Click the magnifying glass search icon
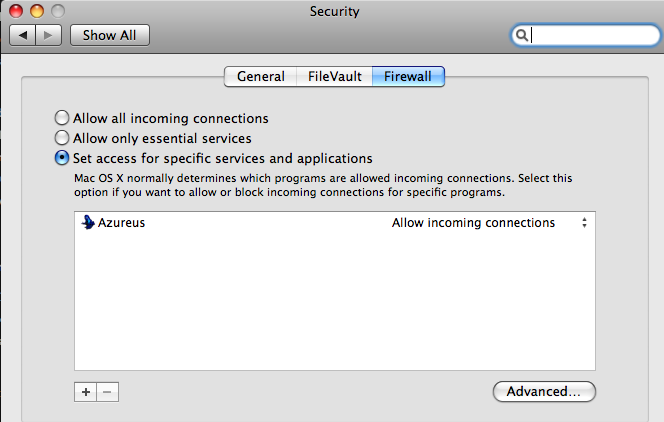Image resolution: width=664 pixels, height=422 pixels. pyautogui.click(x=522, y=35)
